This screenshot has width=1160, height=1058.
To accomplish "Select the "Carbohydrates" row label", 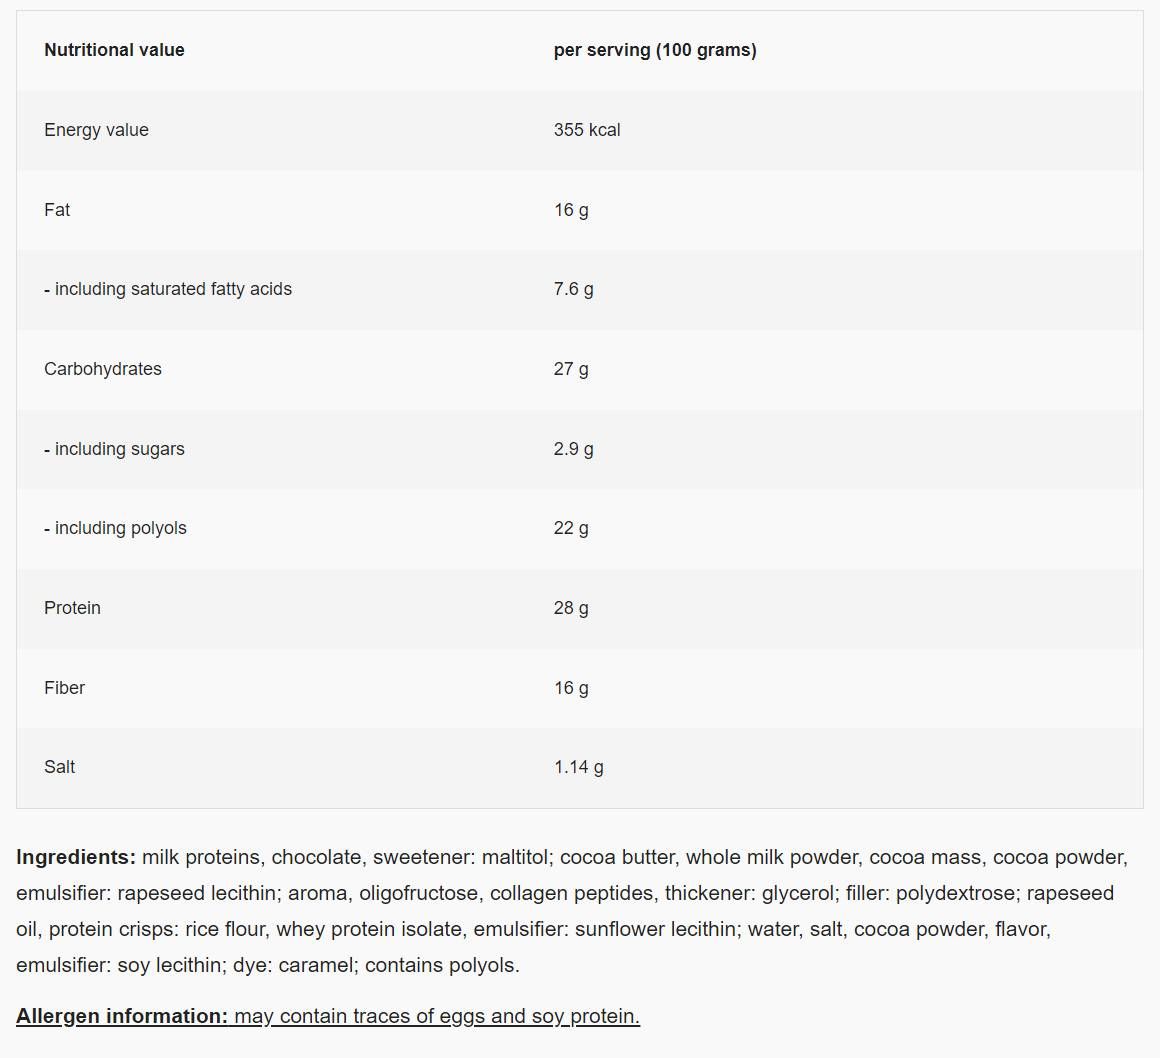I will (103, 369).
